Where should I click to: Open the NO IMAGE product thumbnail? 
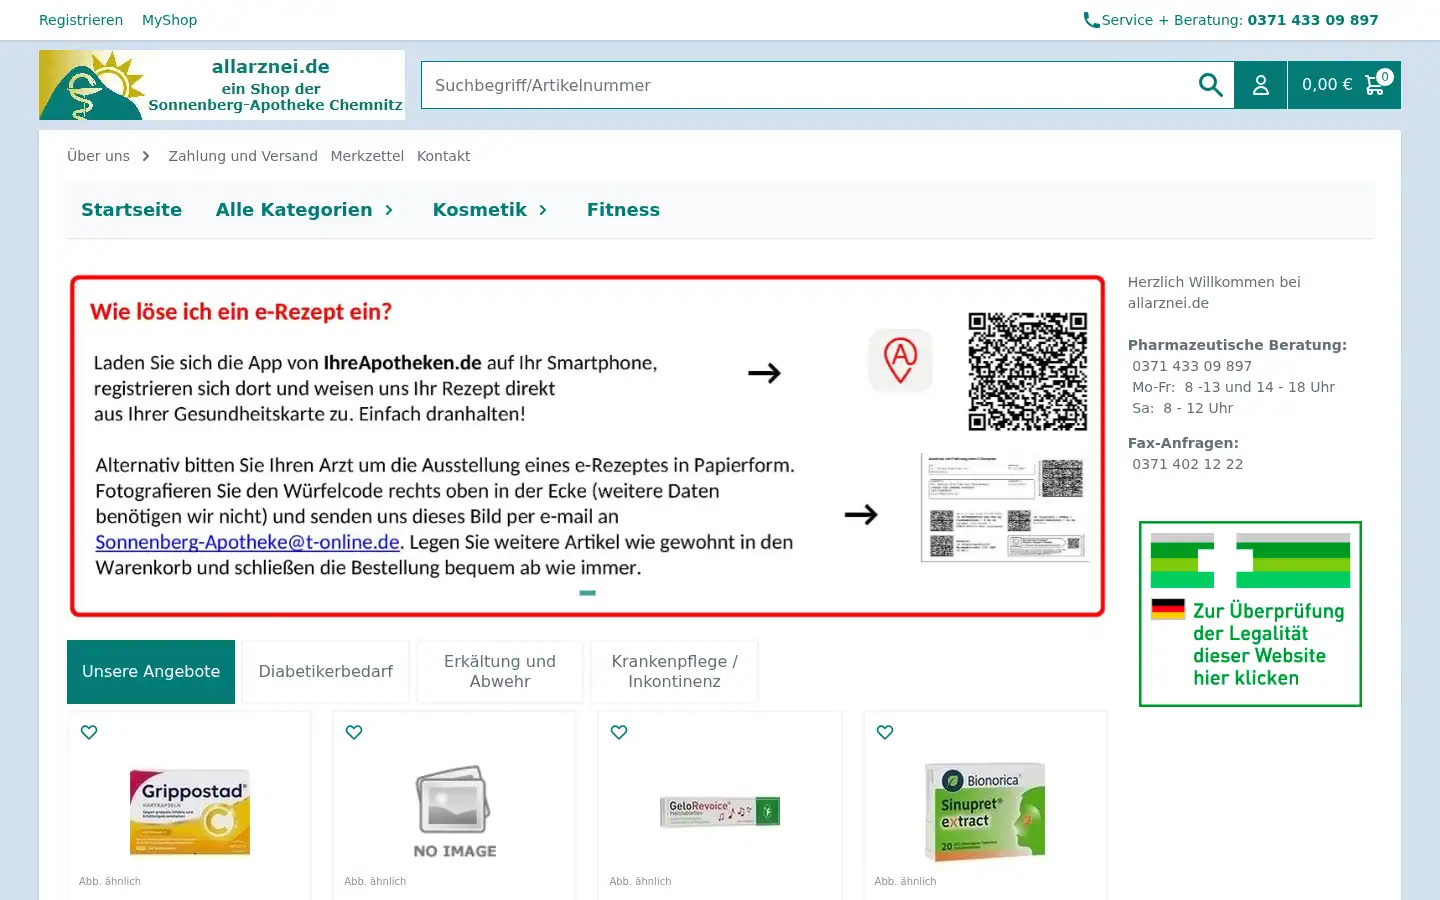(455, 812)
